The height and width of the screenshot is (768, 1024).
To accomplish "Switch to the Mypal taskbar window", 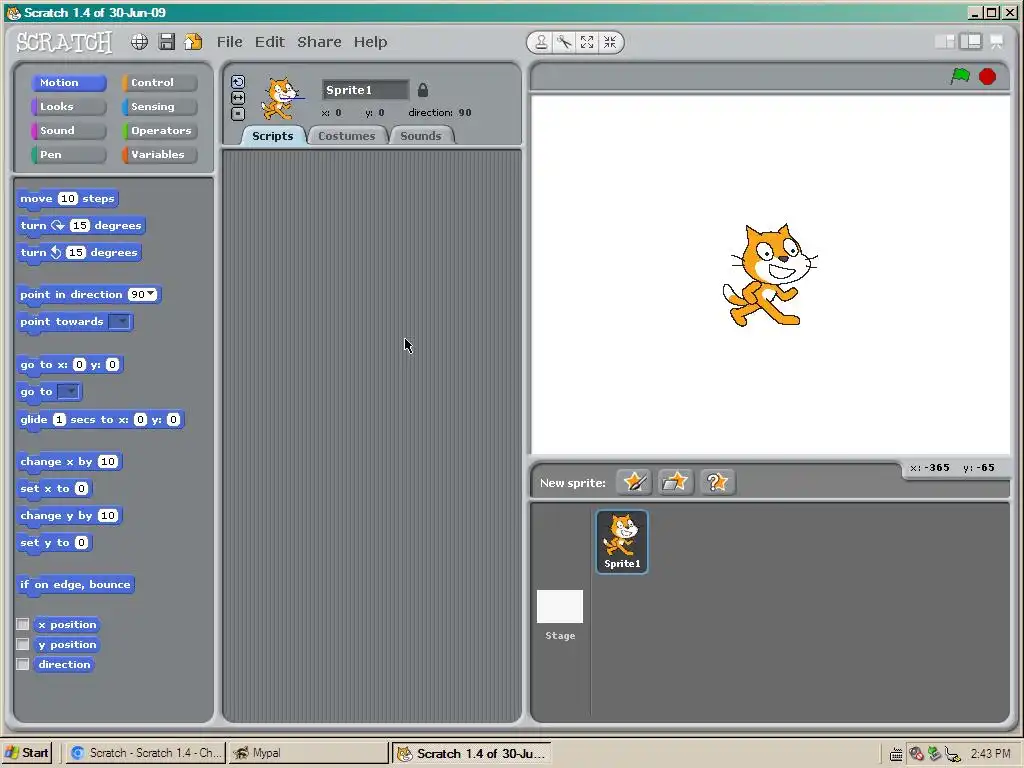I will click(x=308, y=753).
